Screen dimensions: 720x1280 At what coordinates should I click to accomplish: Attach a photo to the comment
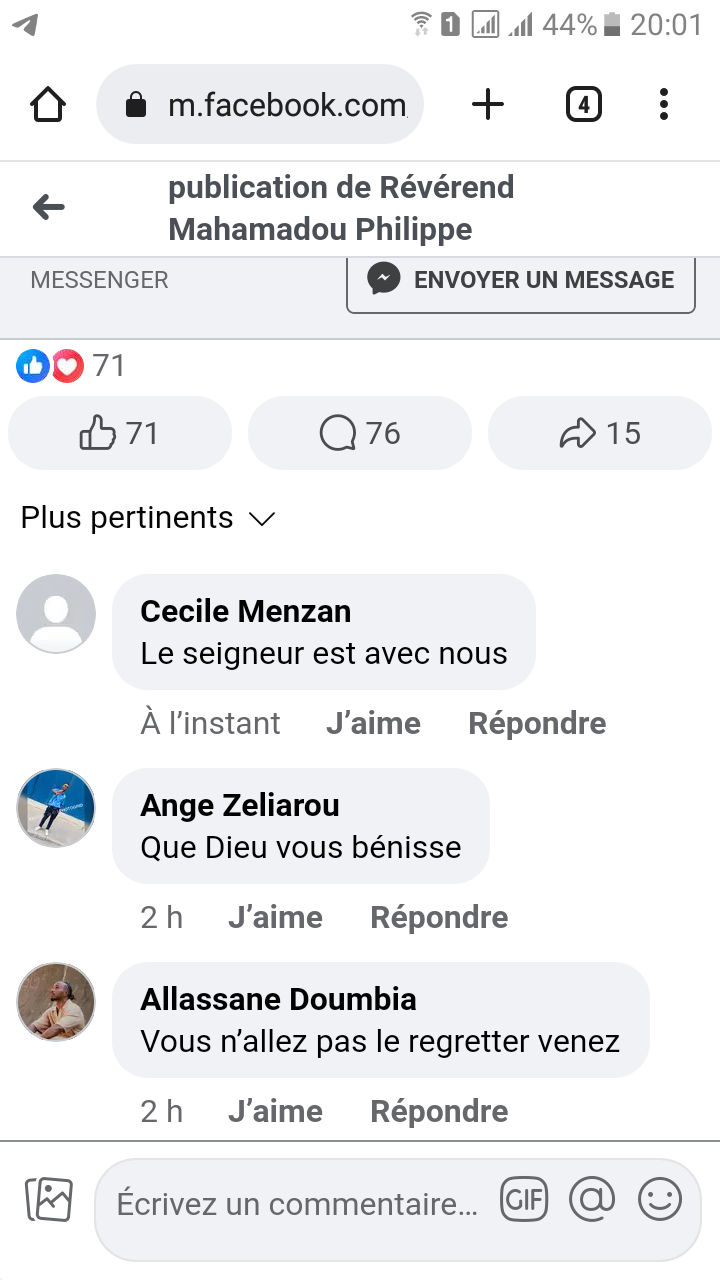(x=49, y=1200)
